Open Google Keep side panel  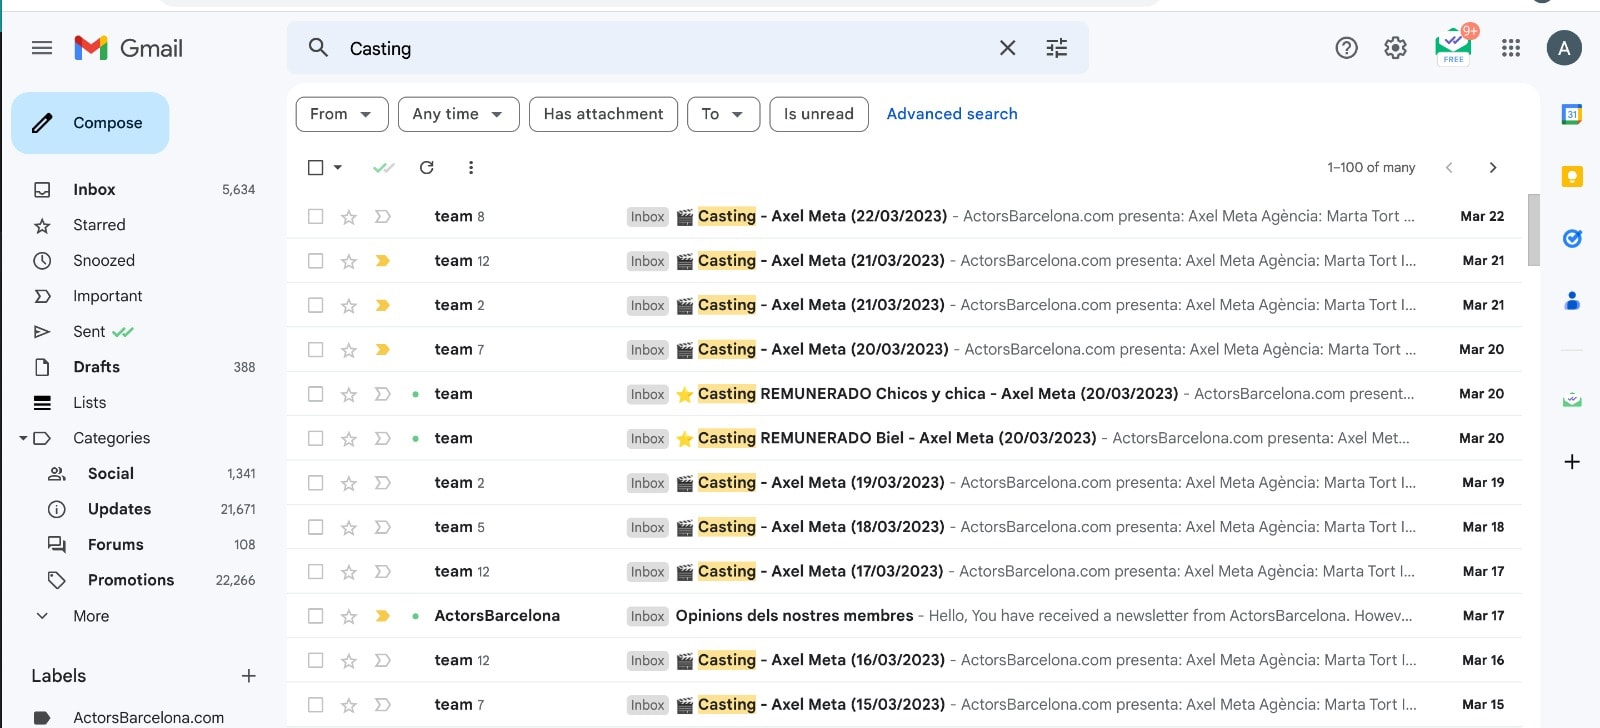1572,177
